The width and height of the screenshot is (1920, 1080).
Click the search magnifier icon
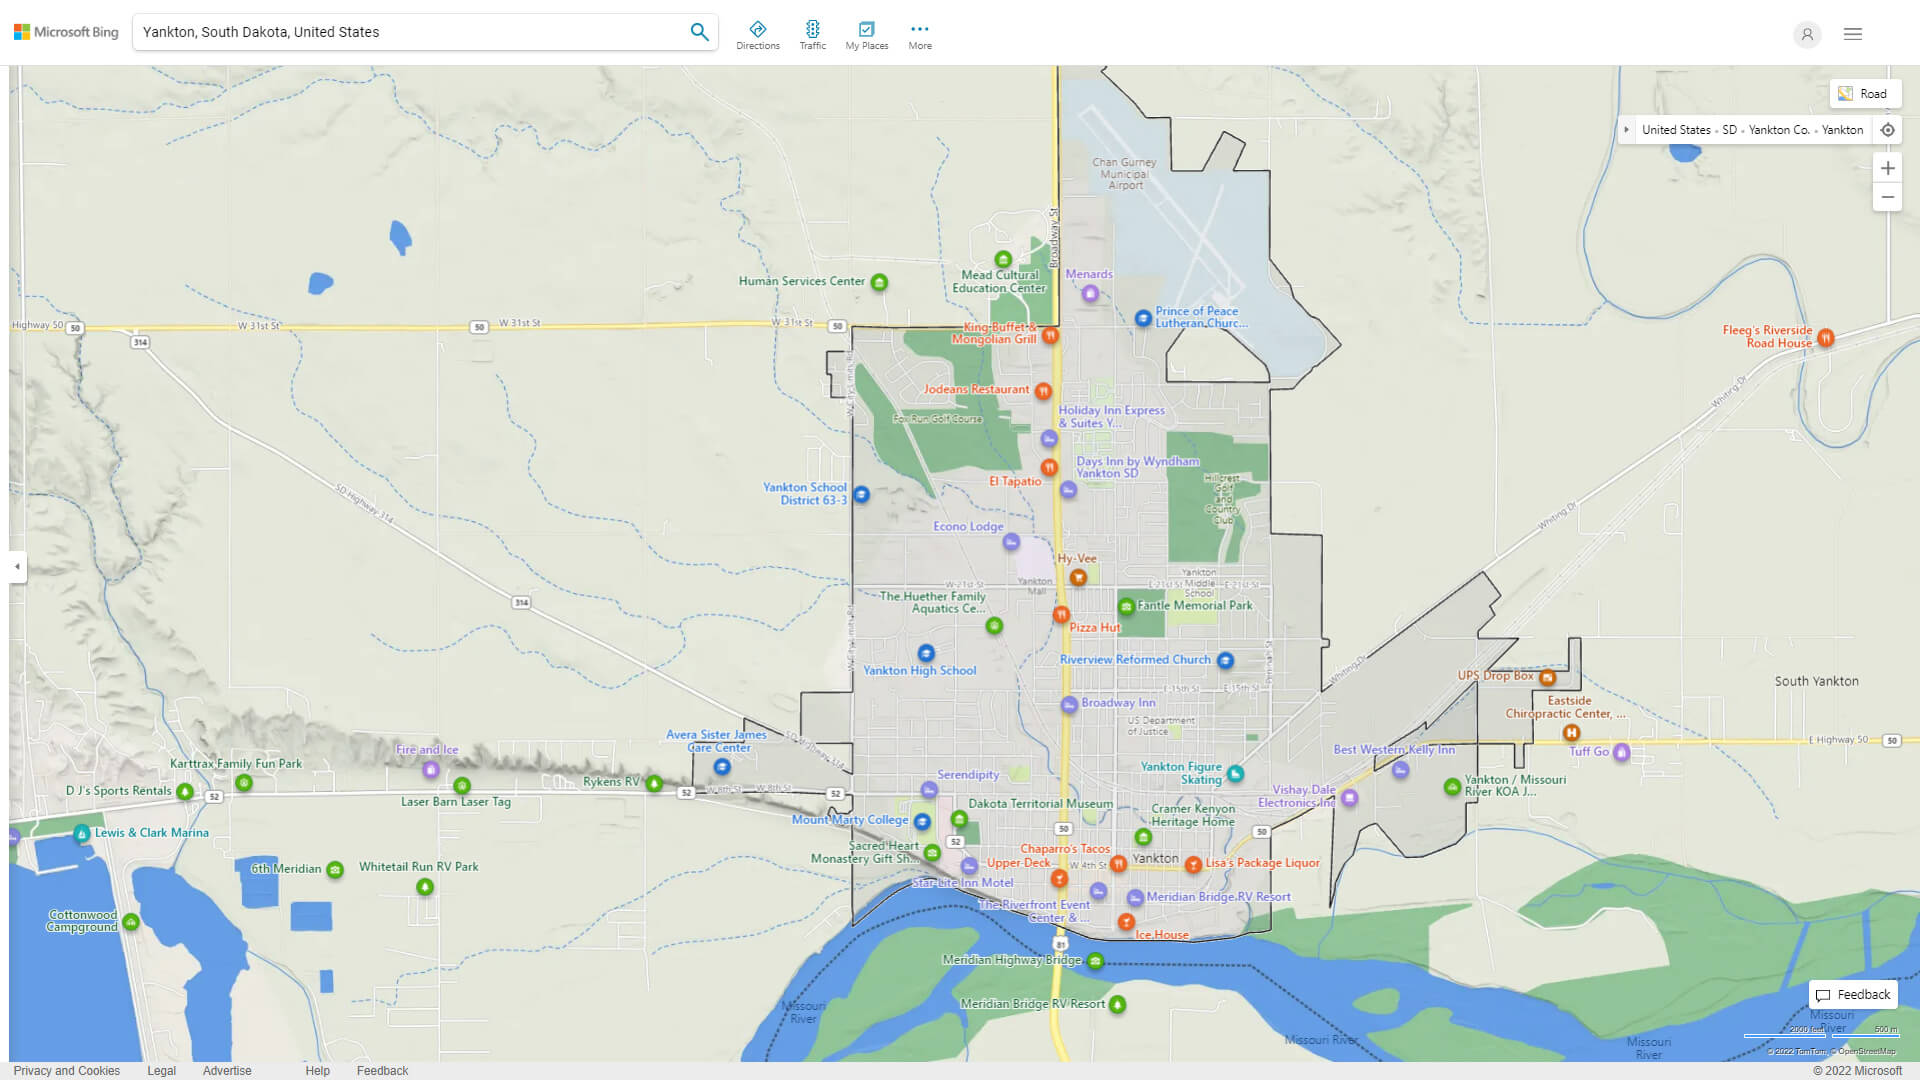[699, 32]
